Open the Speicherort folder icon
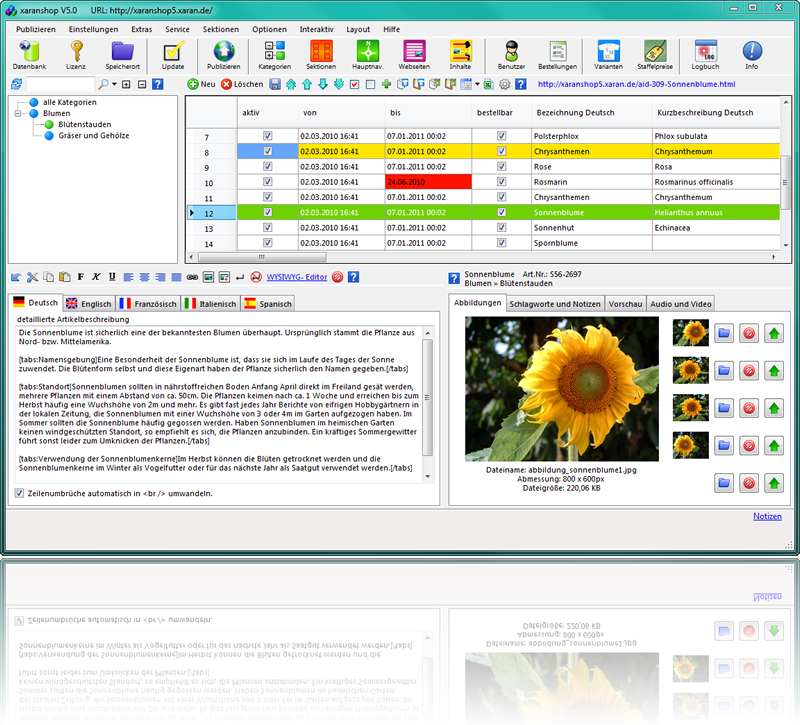Viewport: 800px width, 725px height. pos(122,55)
